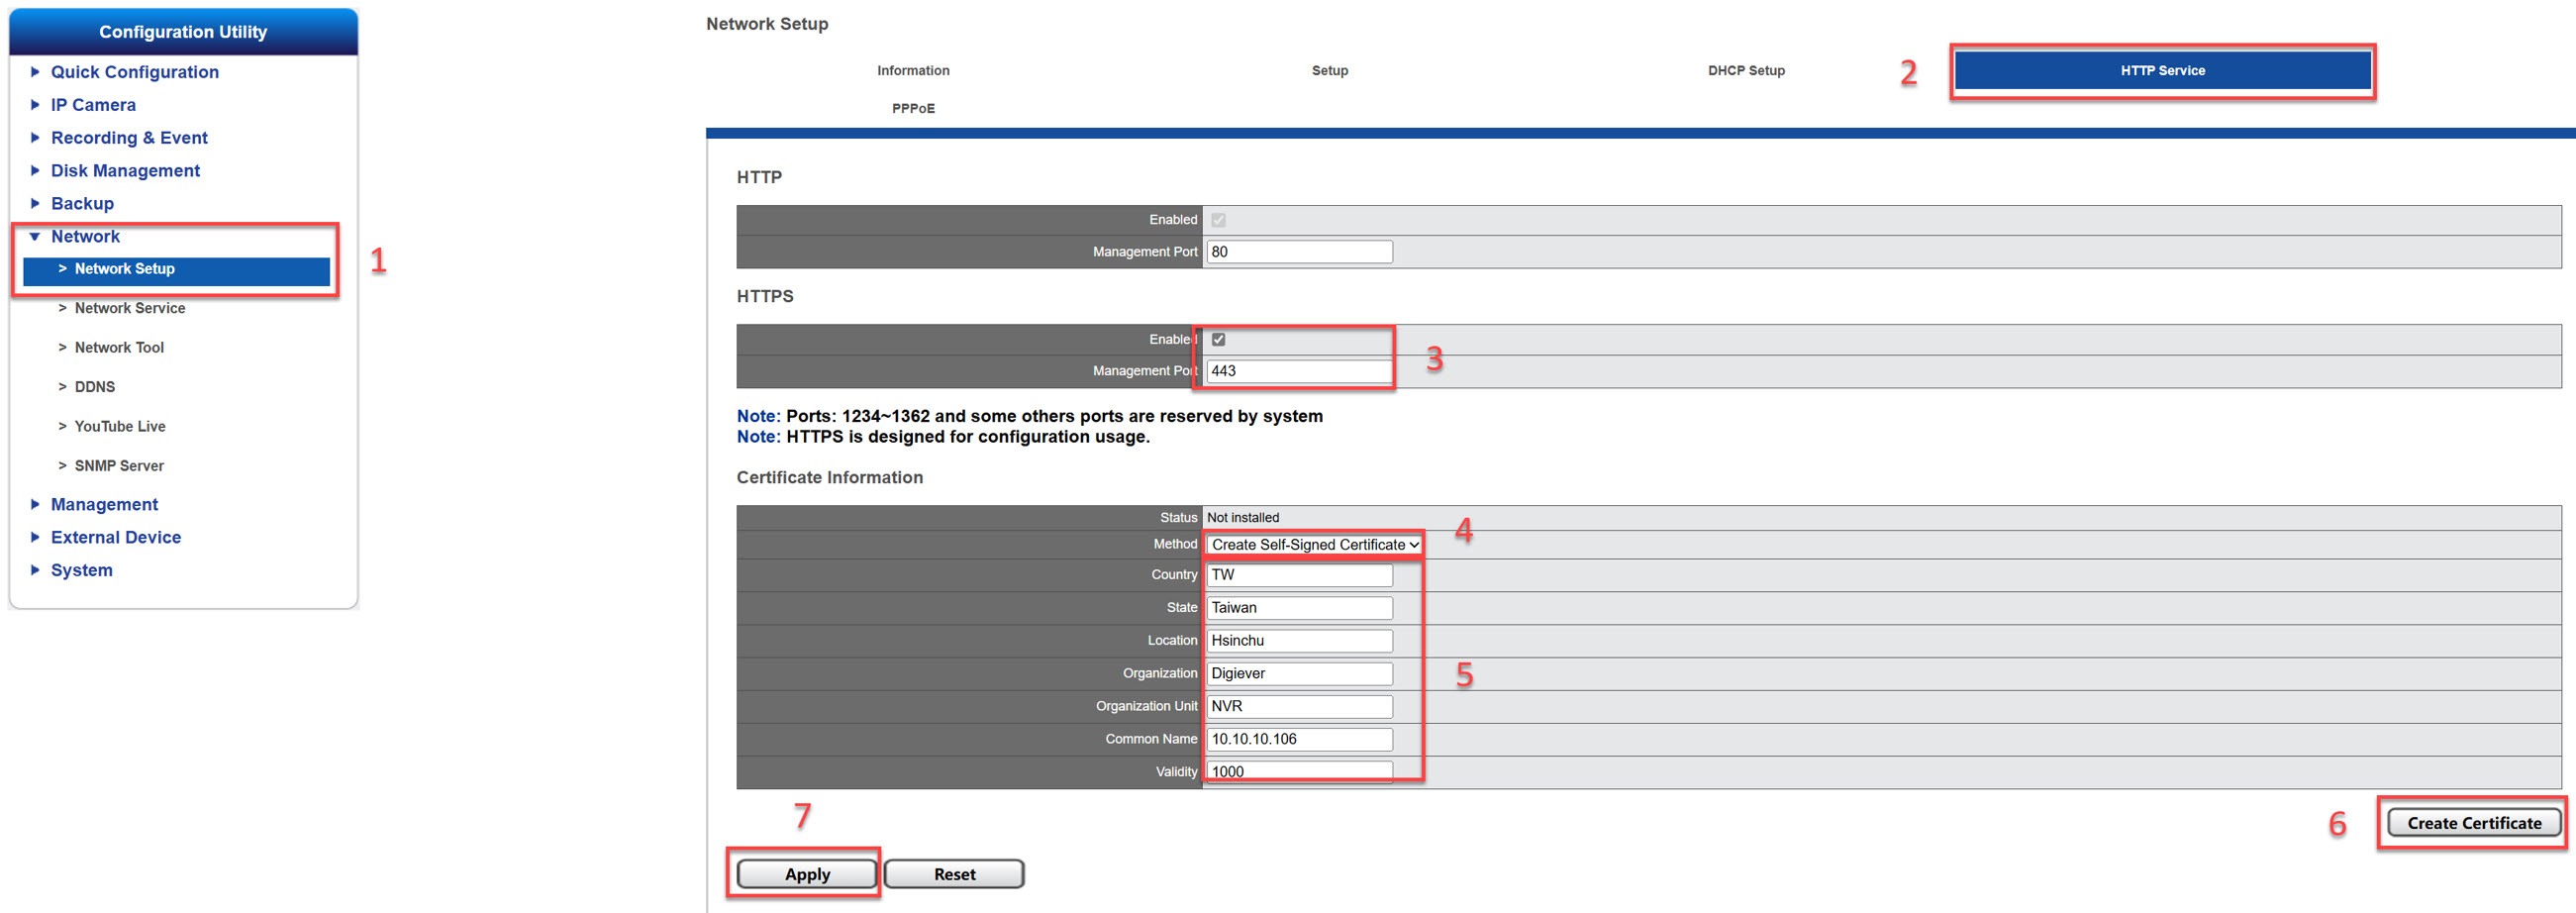2576x913 pixels.
Task: Expand the Quick Configuration arrow
Action: [35, 72]
